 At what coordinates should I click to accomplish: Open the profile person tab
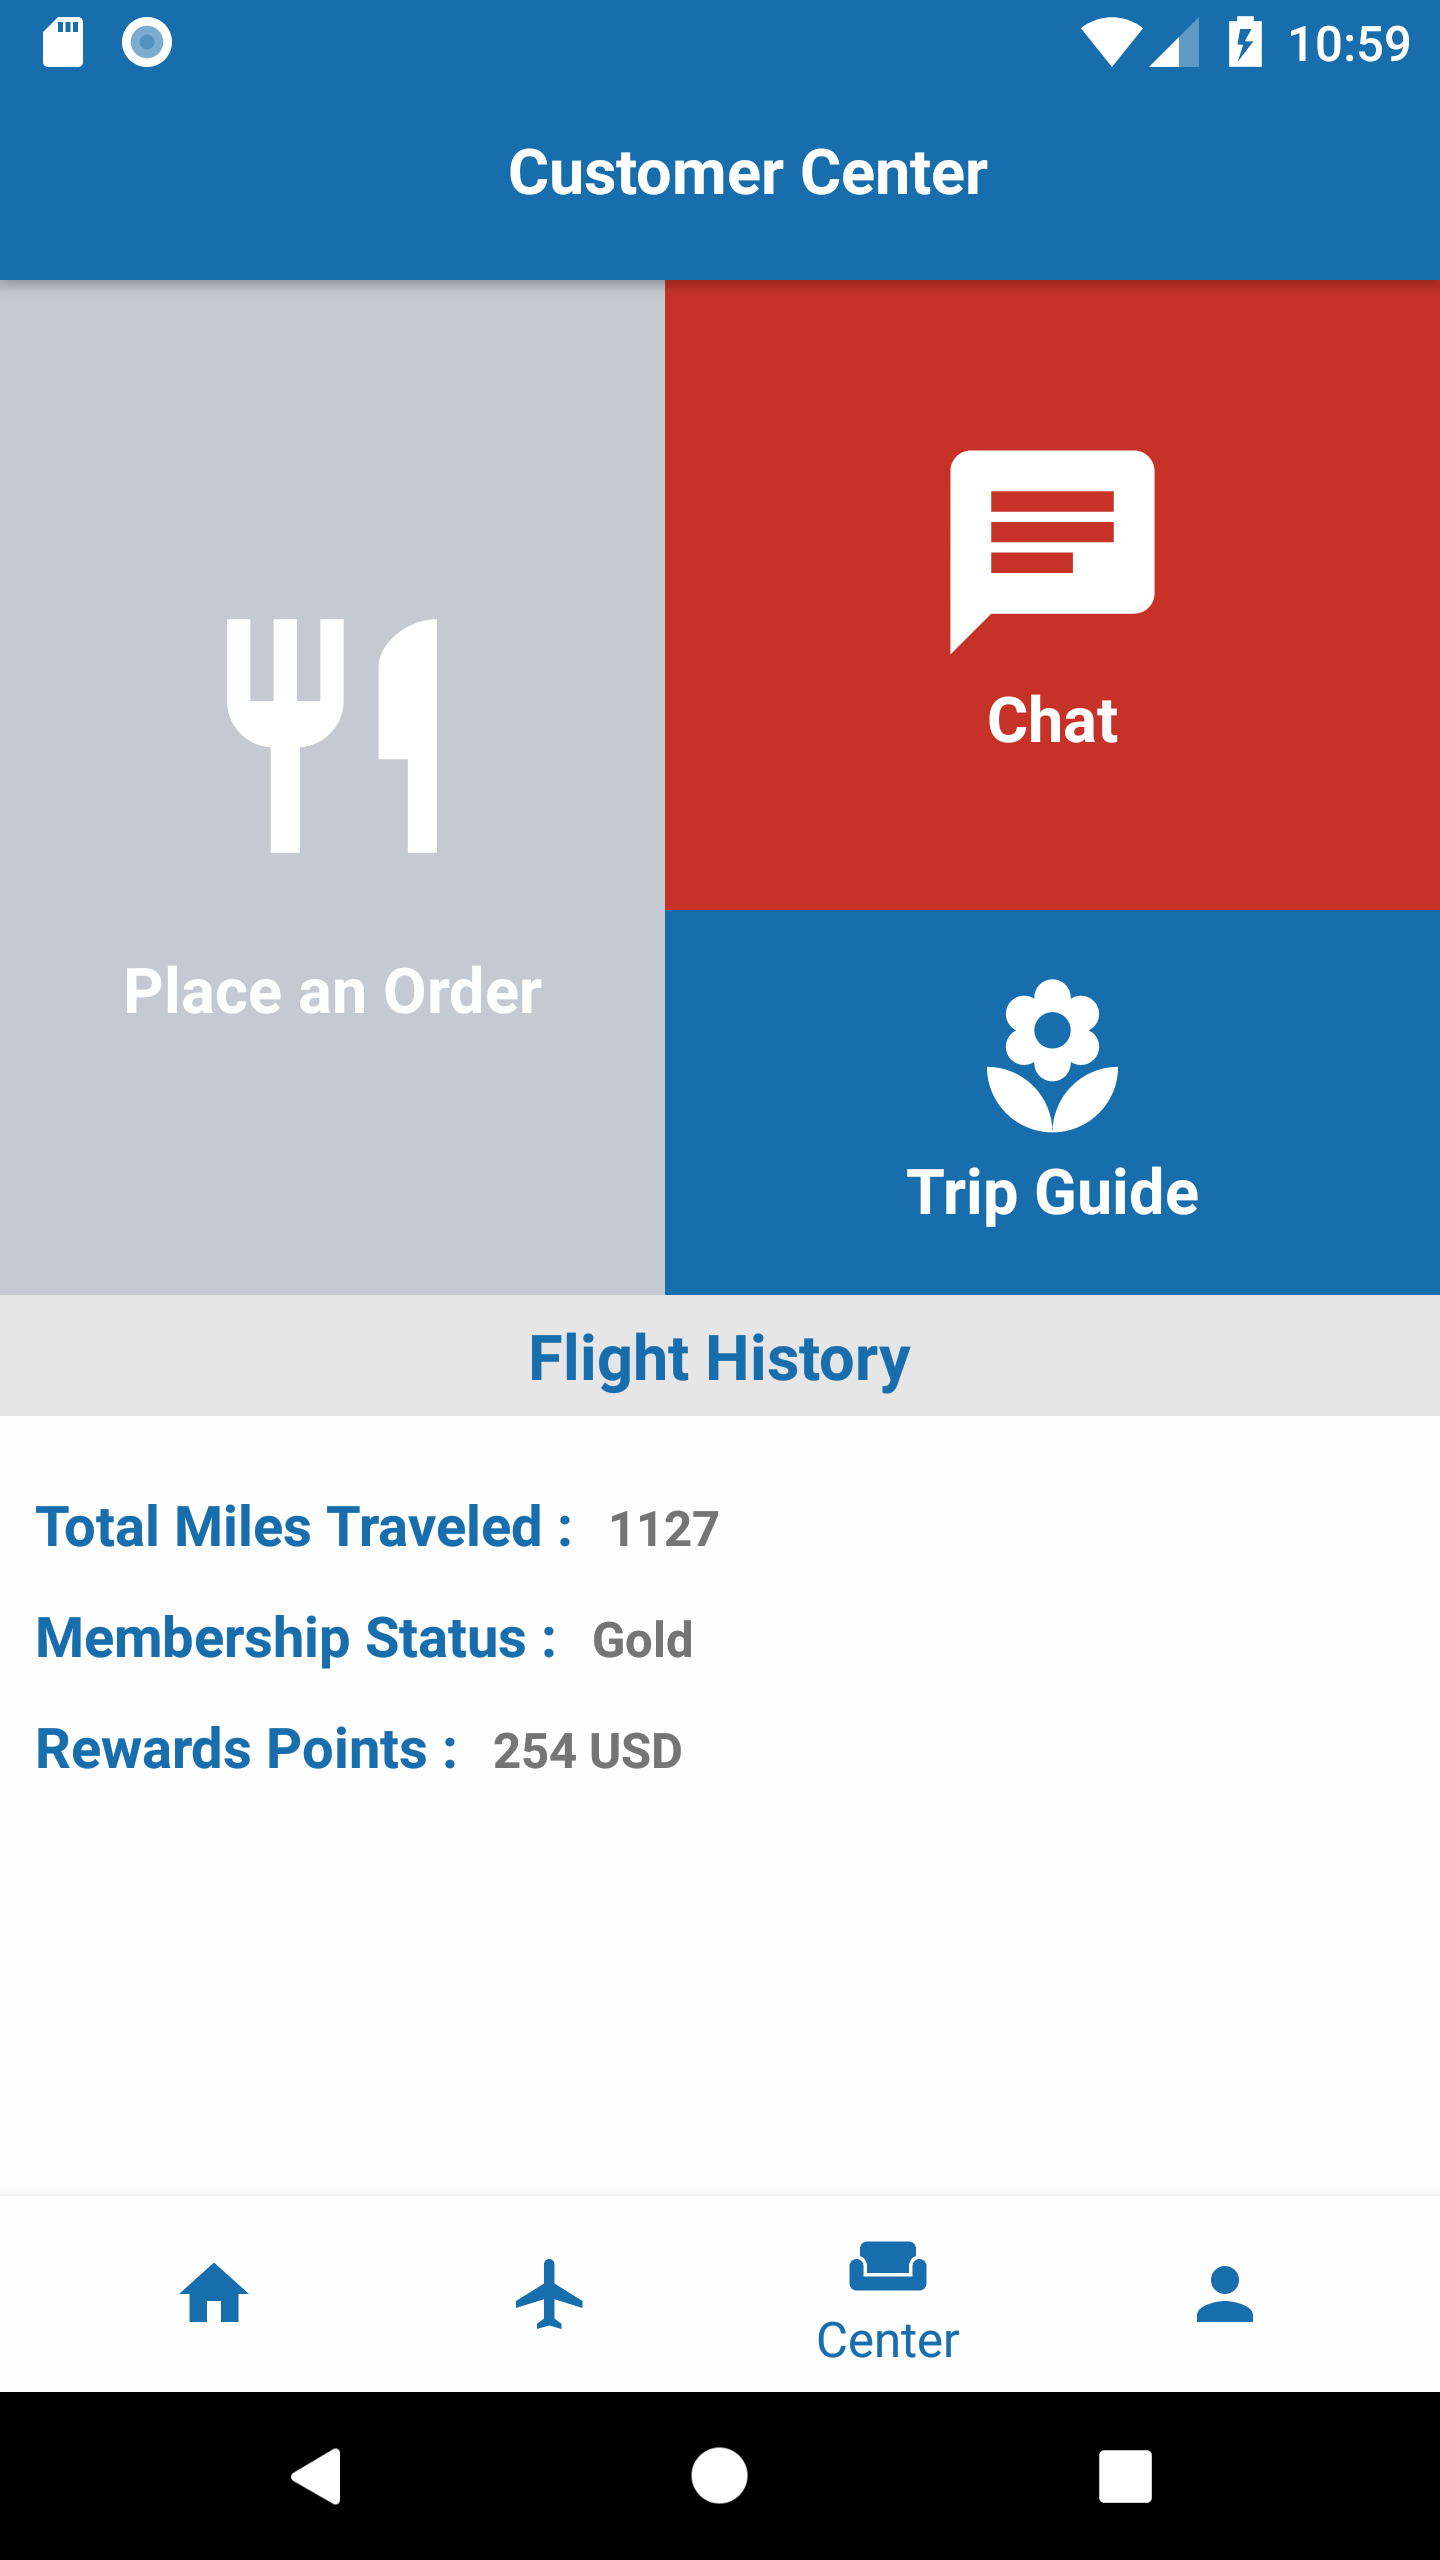click(1224, 2292)
